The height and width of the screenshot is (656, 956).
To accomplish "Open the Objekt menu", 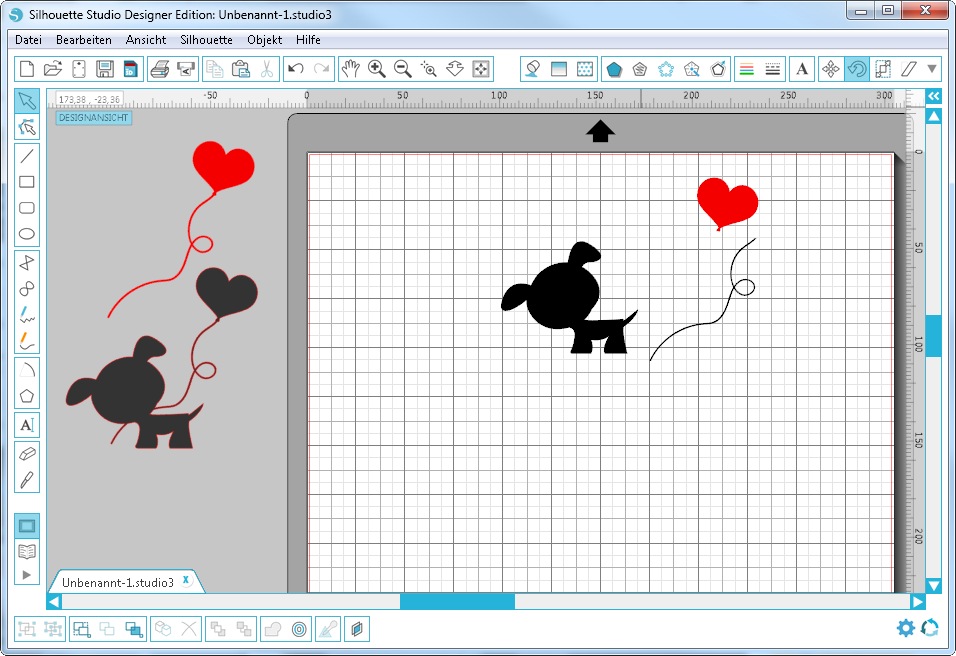I will 265,40.
